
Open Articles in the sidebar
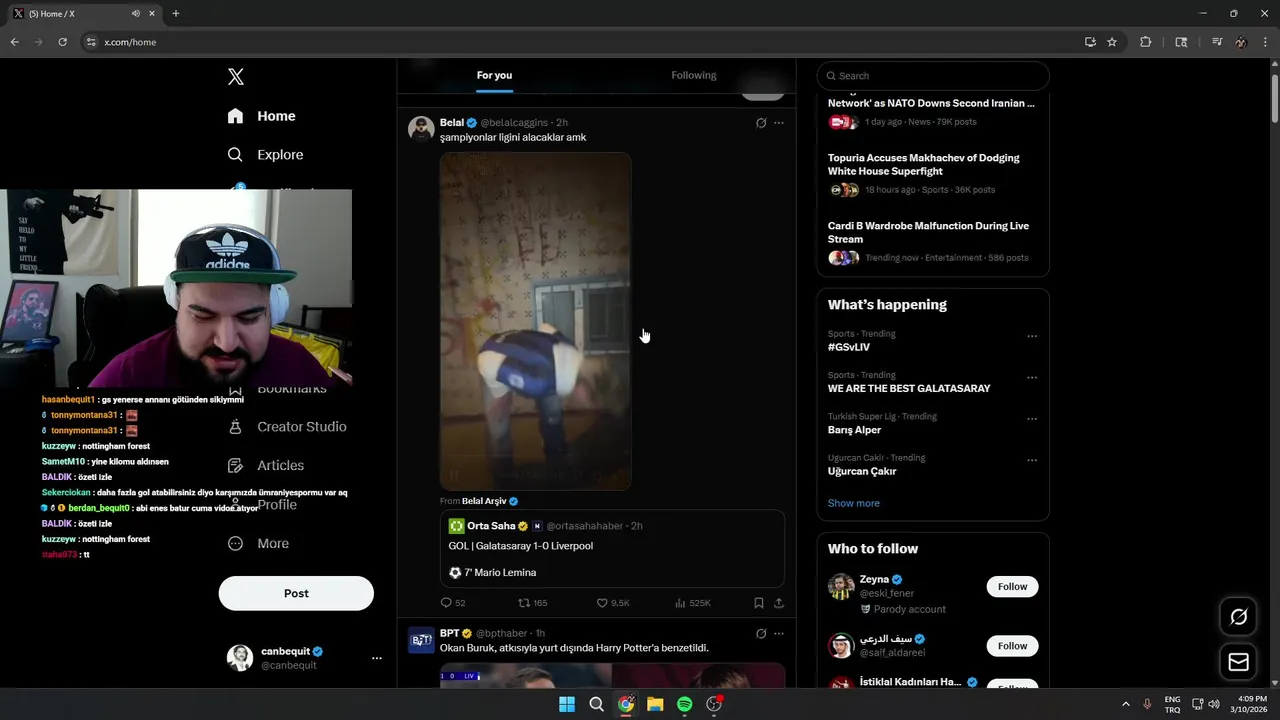[266, 465]
